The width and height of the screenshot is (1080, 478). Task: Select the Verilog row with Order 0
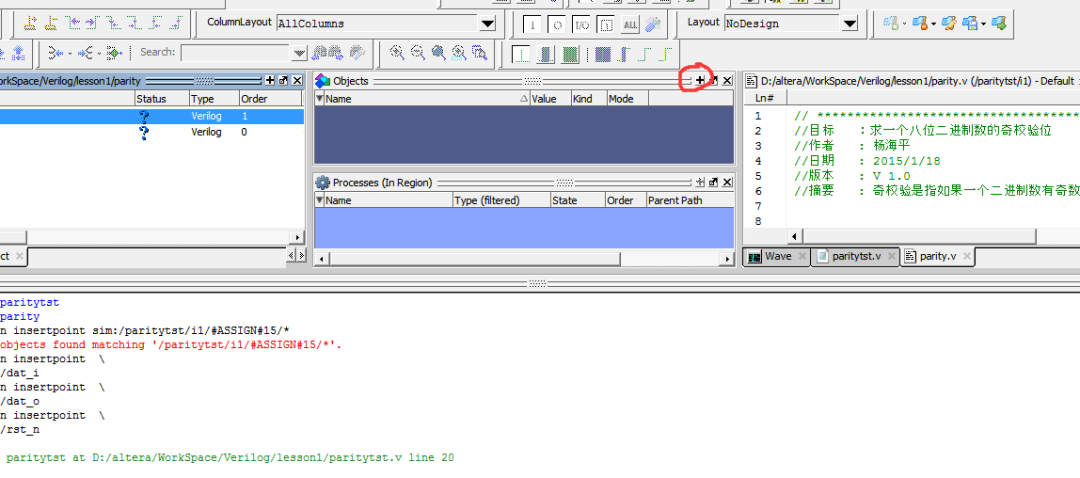click(152, 132)
